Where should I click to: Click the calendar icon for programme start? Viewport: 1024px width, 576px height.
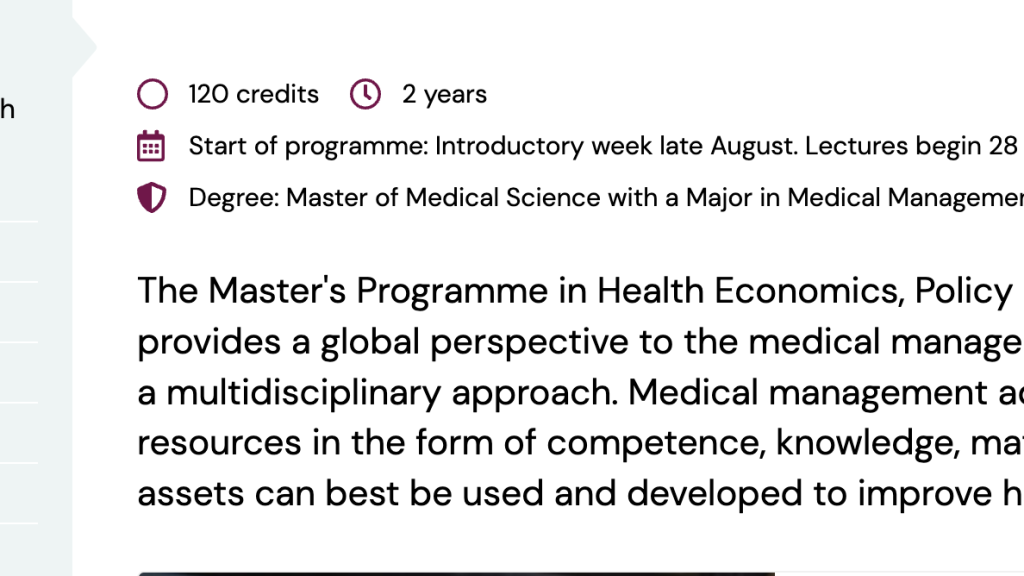pyautogui.click(x=151, y=146)
